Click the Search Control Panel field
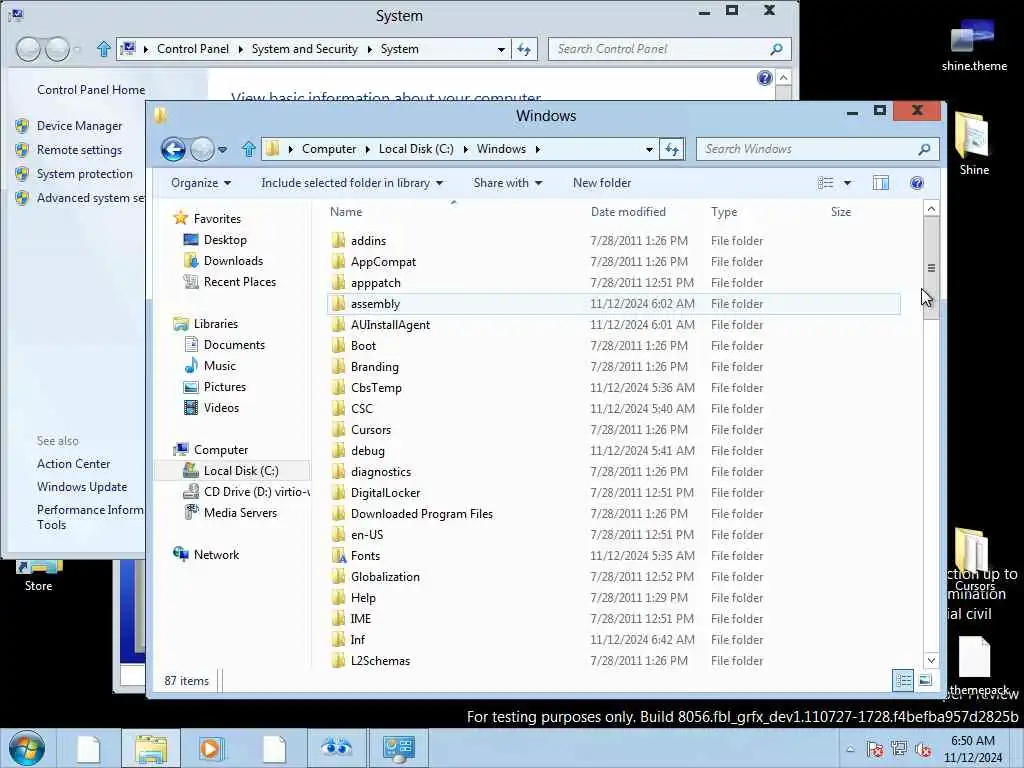The width and height of the screenshot is (1024, 768). [x=660, y=49]
